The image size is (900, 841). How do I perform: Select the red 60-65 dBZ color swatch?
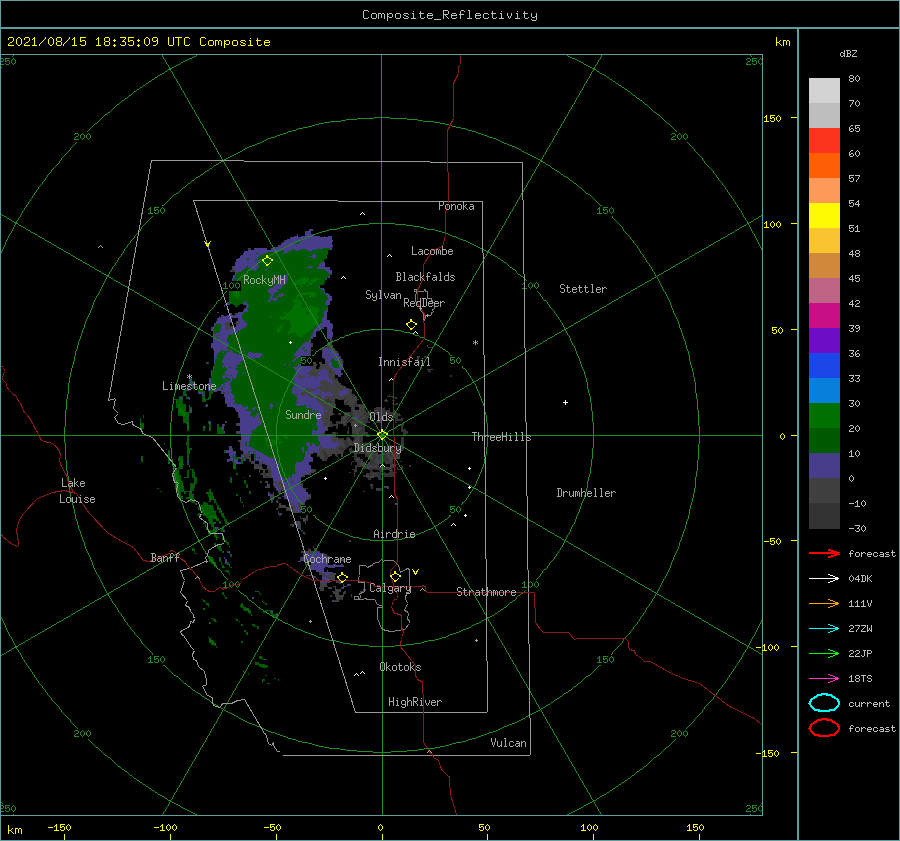(824, 141)
